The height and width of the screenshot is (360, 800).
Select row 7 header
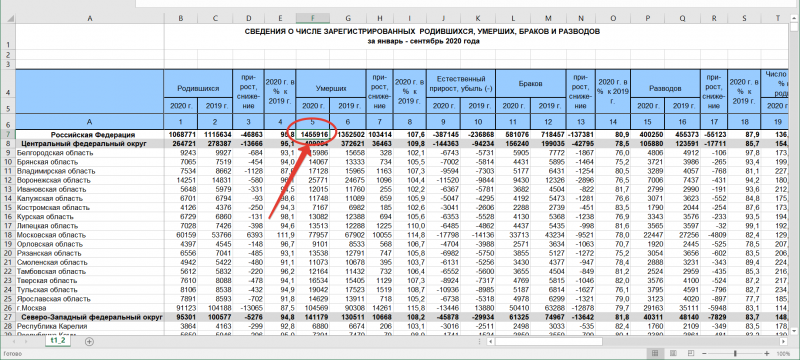pos(8,135)
